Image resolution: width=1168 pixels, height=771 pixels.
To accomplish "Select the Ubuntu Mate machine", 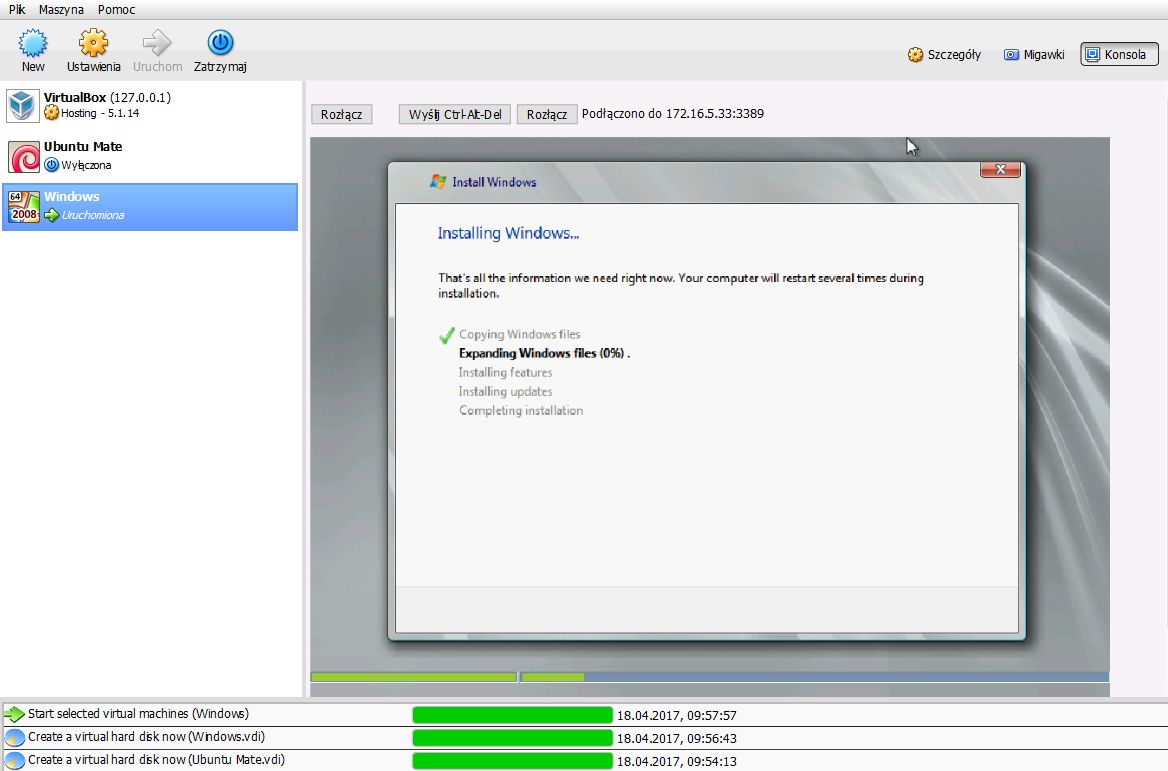I will 150,156.
